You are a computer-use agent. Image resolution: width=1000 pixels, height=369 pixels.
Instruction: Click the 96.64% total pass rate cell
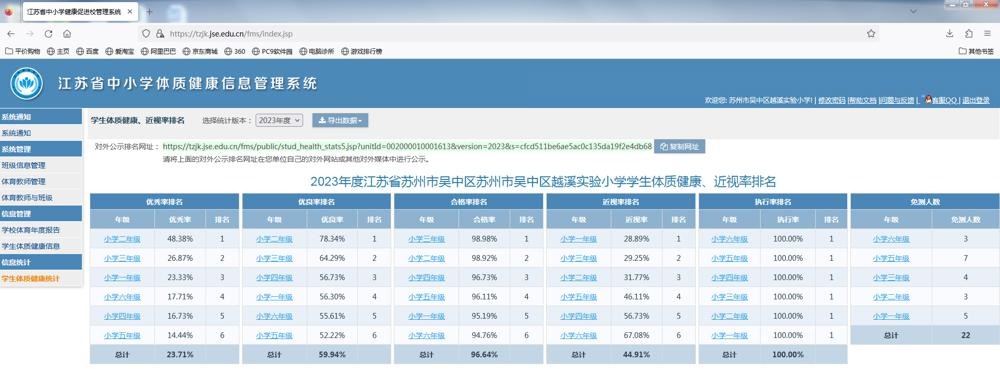(x=484, y=354)
